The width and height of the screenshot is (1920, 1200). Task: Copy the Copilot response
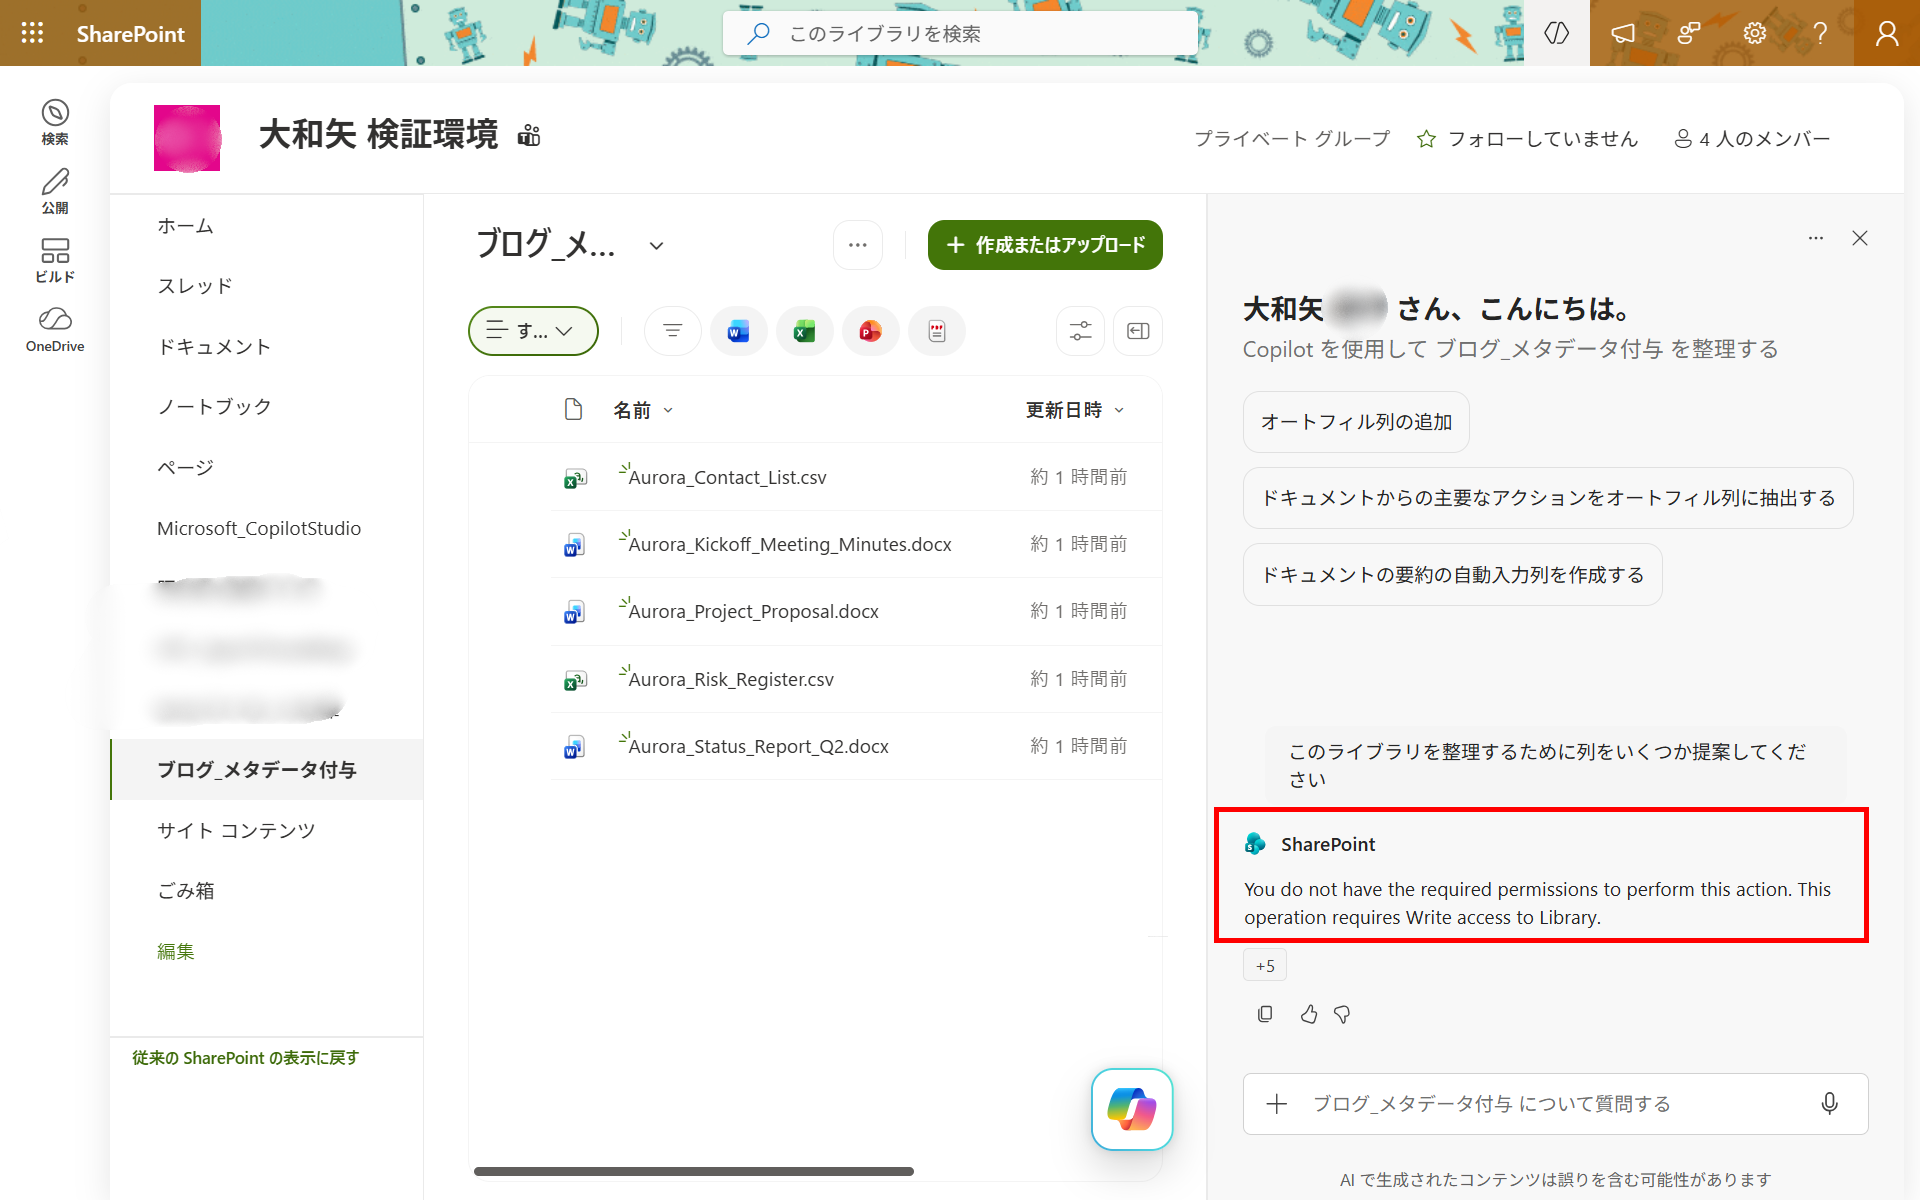tap(1265, 1014)
